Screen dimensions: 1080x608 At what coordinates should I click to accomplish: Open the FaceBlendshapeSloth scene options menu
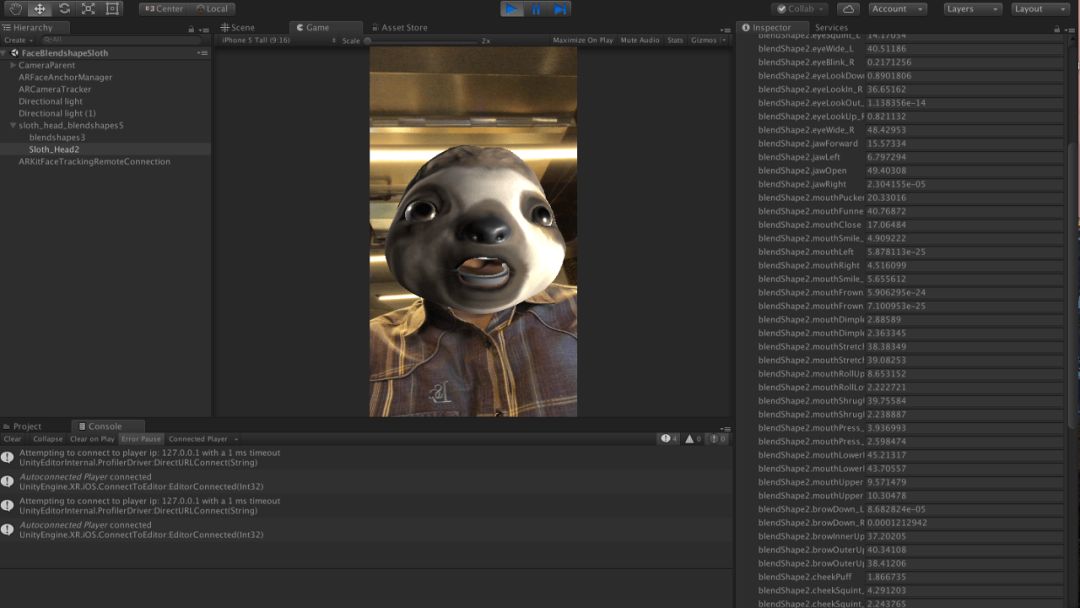pos(202,53)
